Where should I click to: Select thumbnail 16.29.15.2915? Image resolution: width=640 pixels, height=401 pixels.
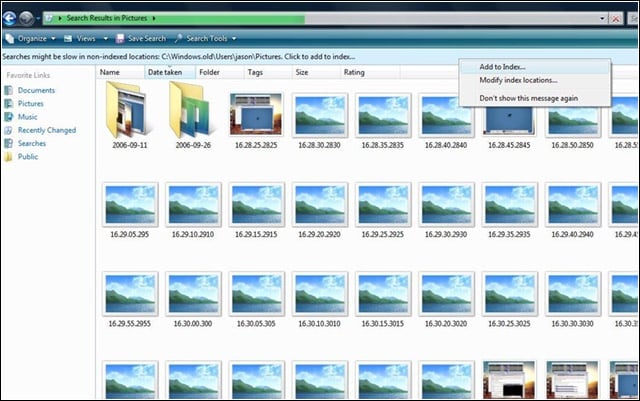tap(256, 205)
